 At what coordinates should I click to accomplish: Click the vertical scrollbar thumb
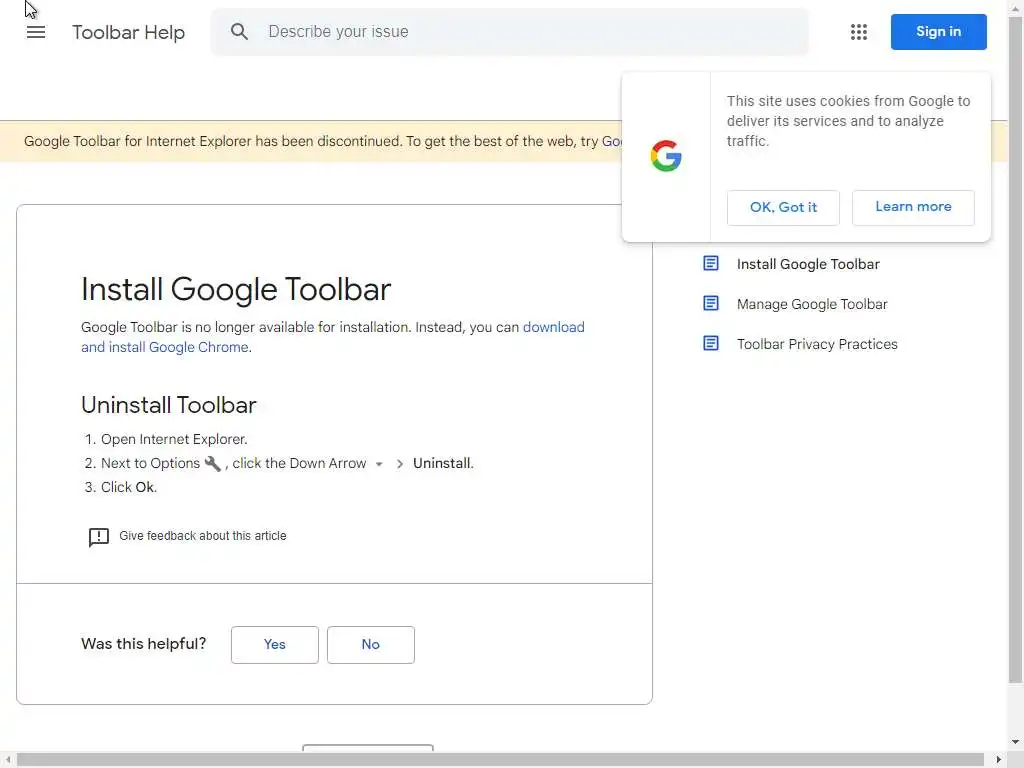tap(1016, 350)
